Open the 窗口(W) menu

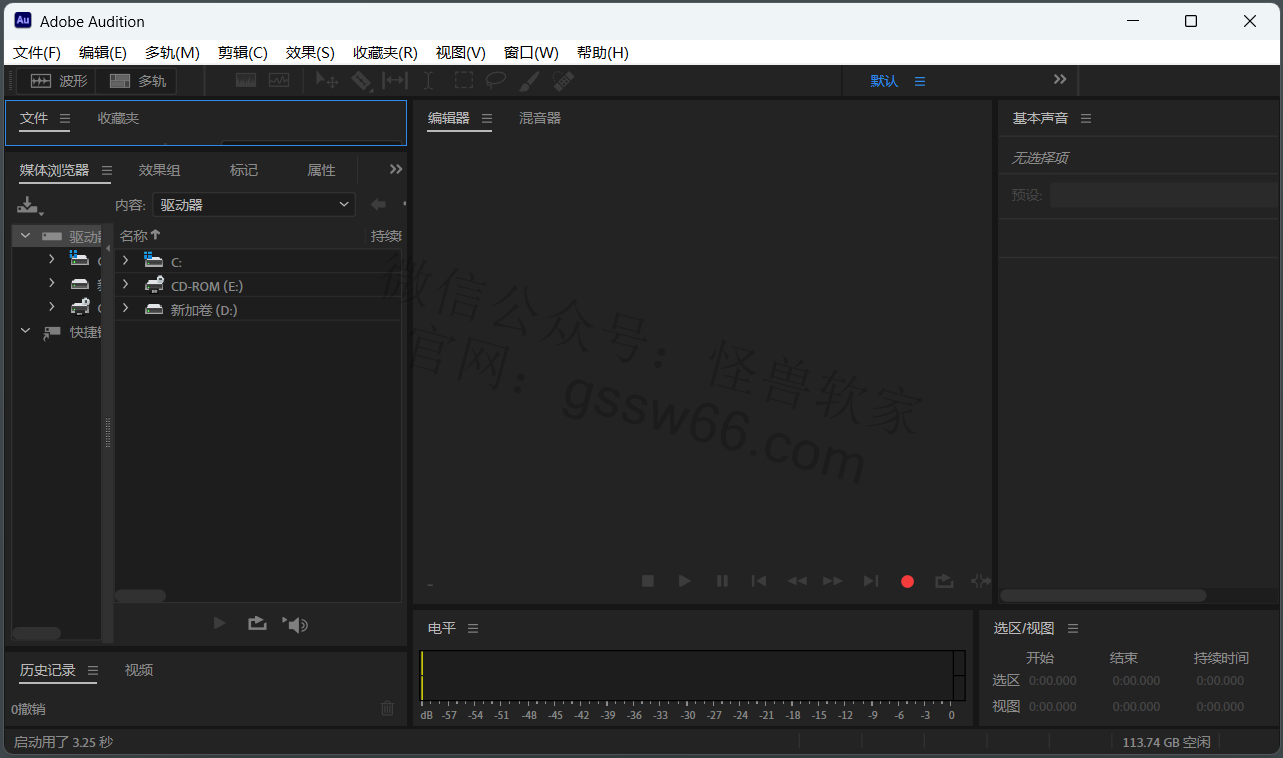coord(531,52)
